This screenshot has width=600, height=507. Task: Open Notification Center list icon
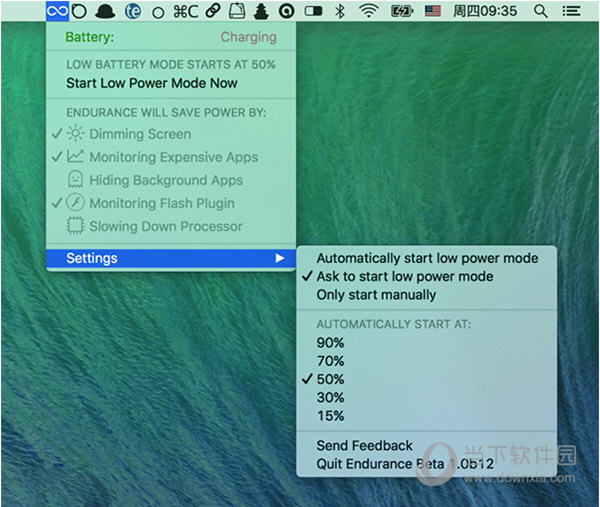(x=571, y=11)
